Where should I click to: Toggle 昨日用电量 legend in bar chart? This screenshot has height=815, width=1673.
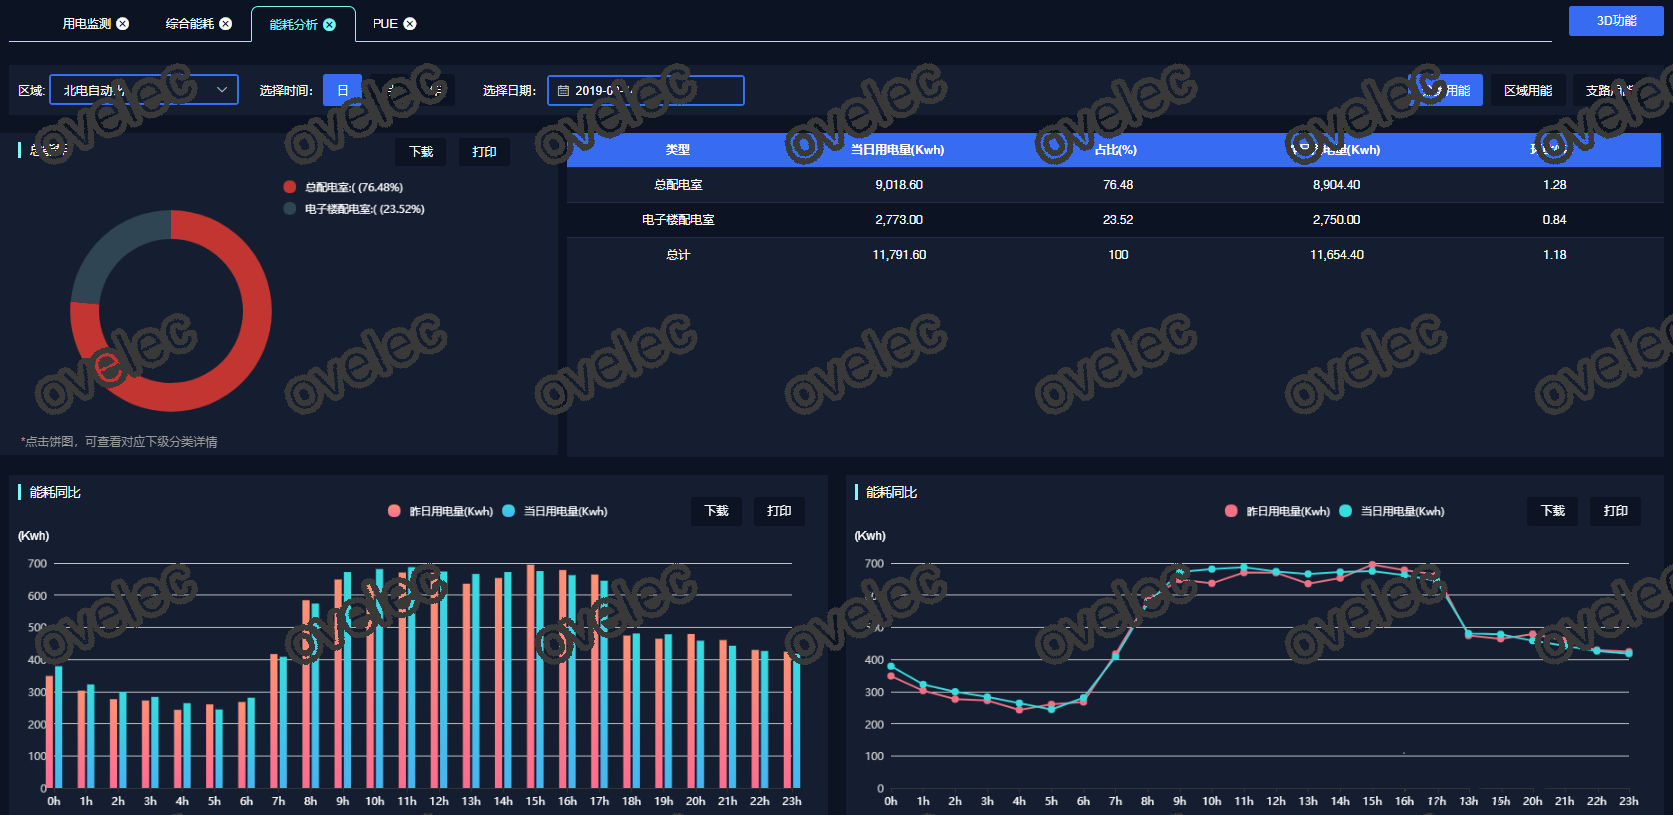pos(394,511)
